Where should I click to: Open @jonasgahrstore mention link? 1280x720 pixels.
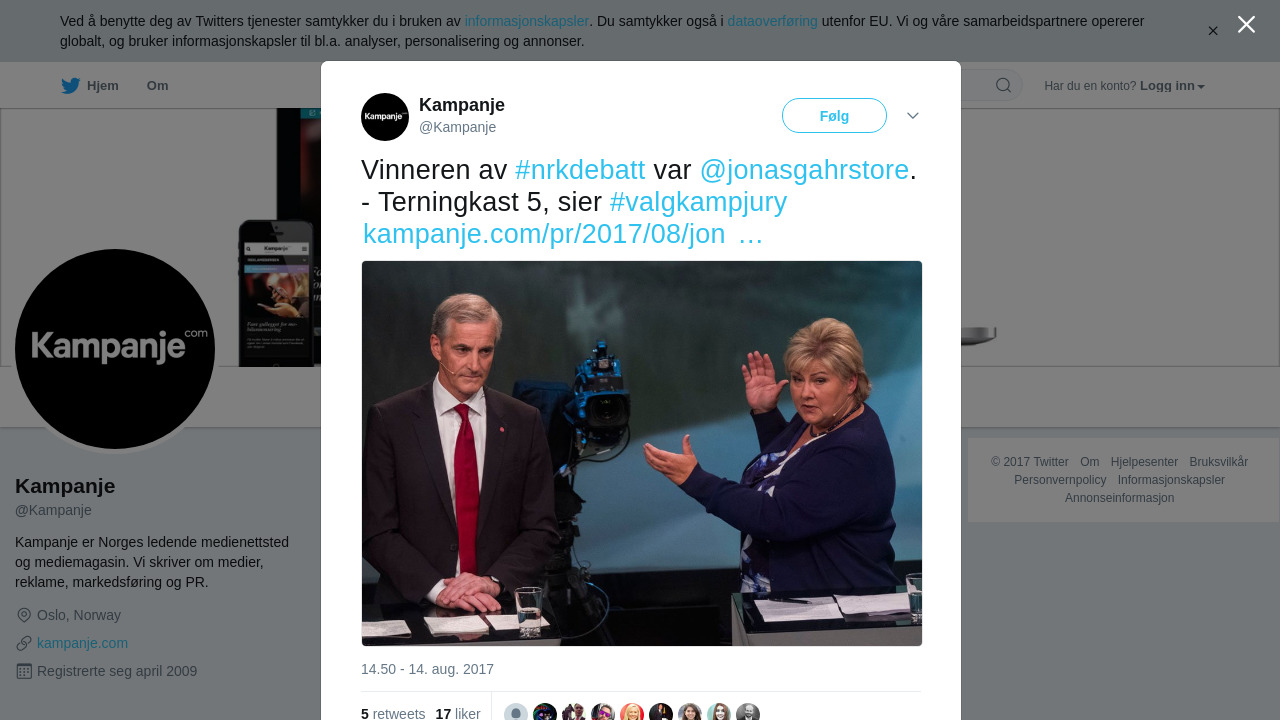point(804,170)
